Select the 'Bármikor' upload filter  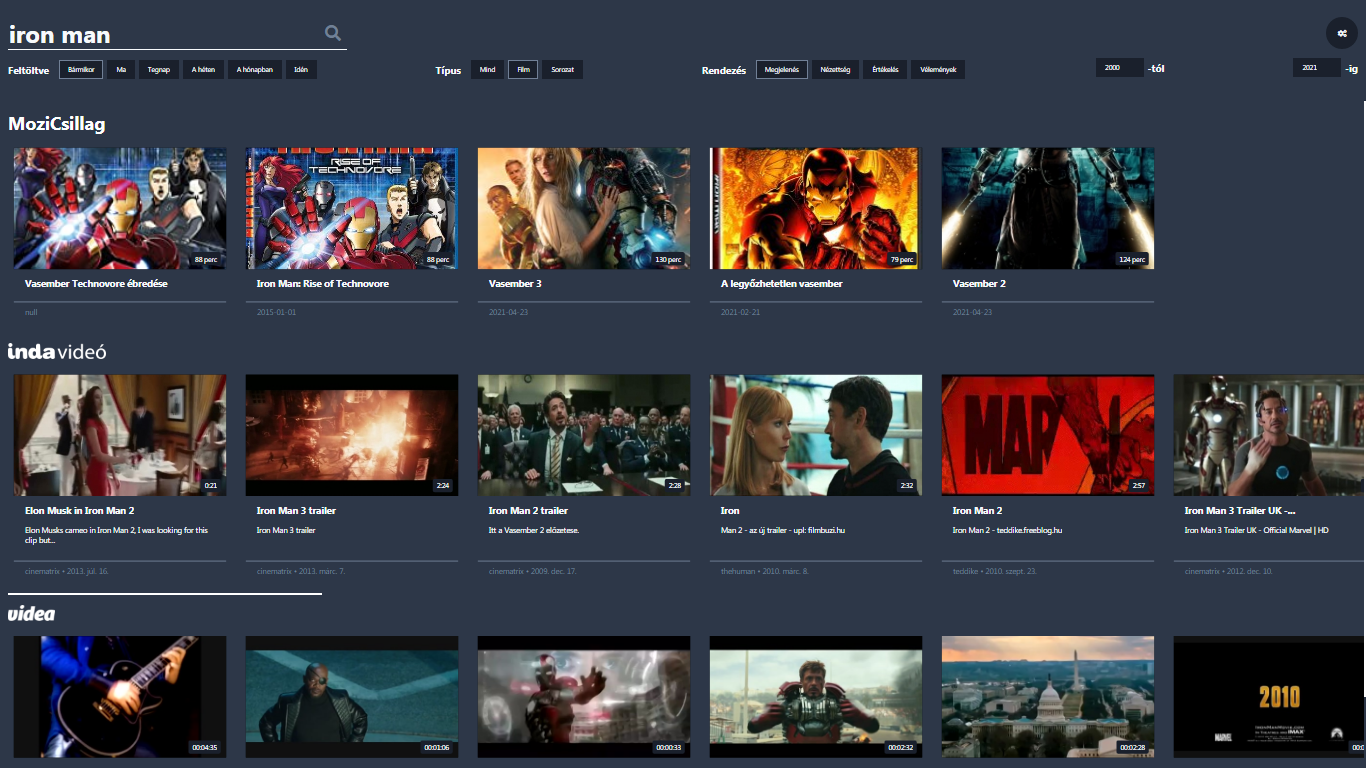click(x=81, y=70)
